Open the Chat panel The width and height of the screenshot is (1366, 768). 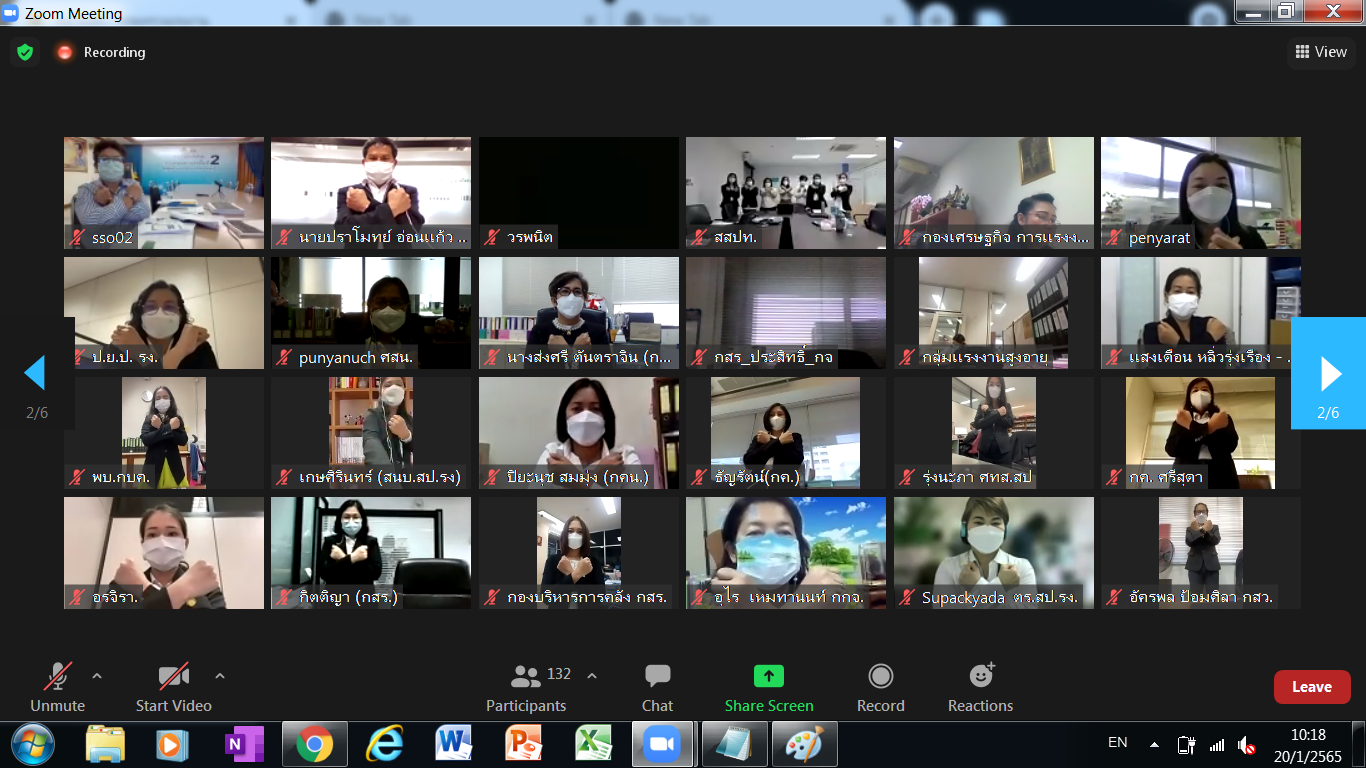coord(657,687)
